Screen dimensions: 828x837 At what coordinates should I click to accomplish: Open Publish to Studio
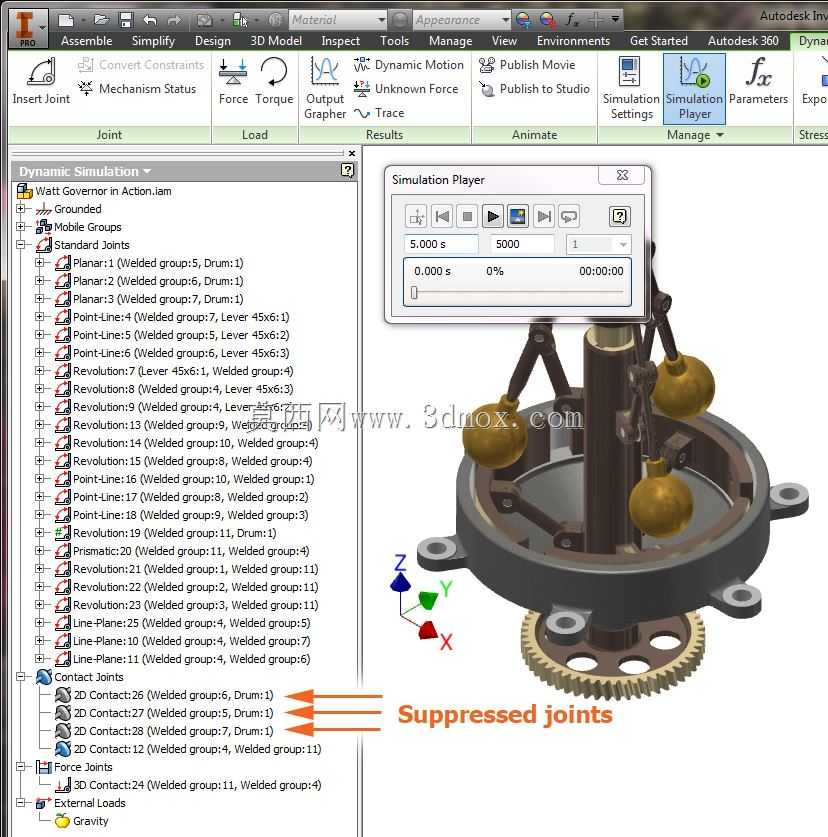(x=534, y=89)
